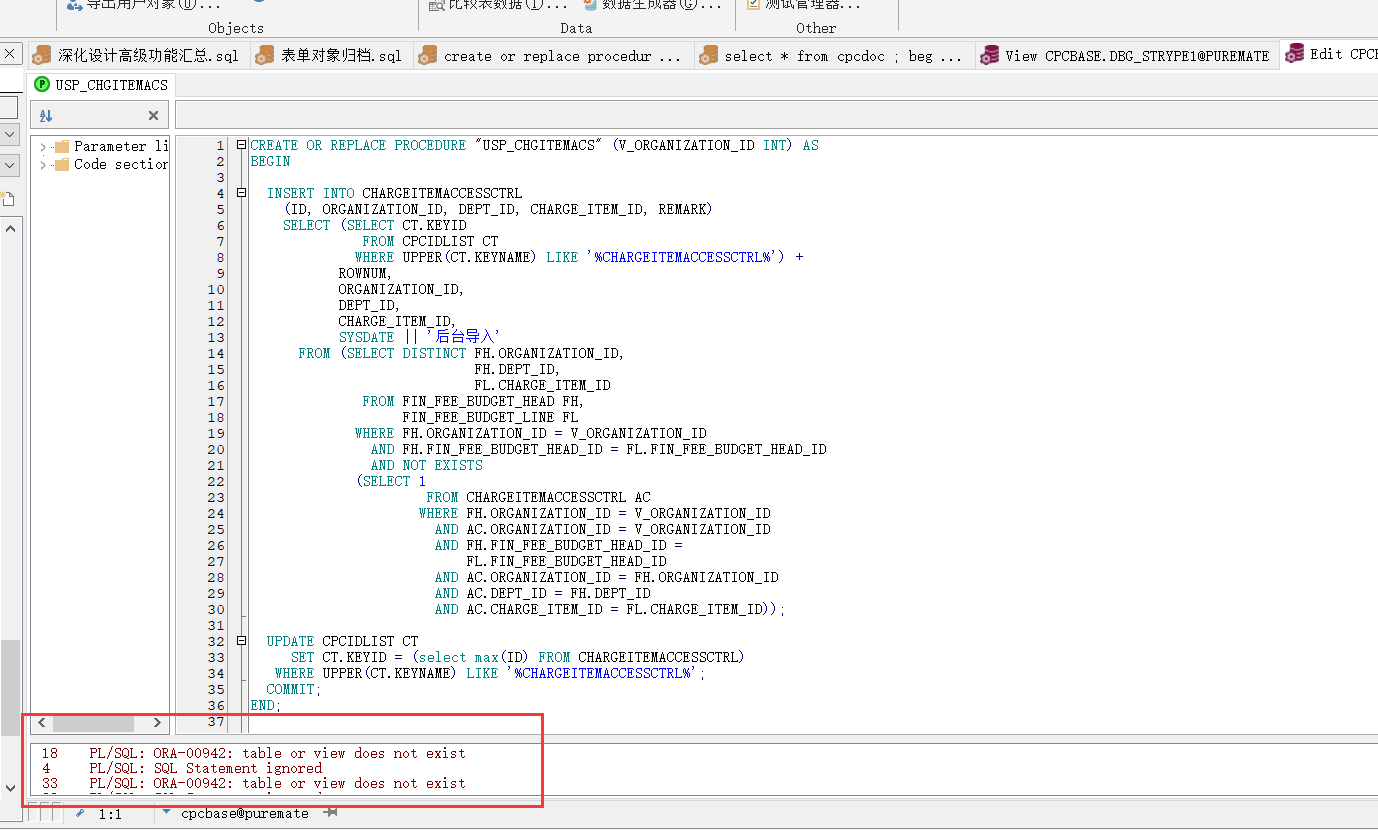
Task: Expand the Parameter list tree node
Action: [43, 146]
